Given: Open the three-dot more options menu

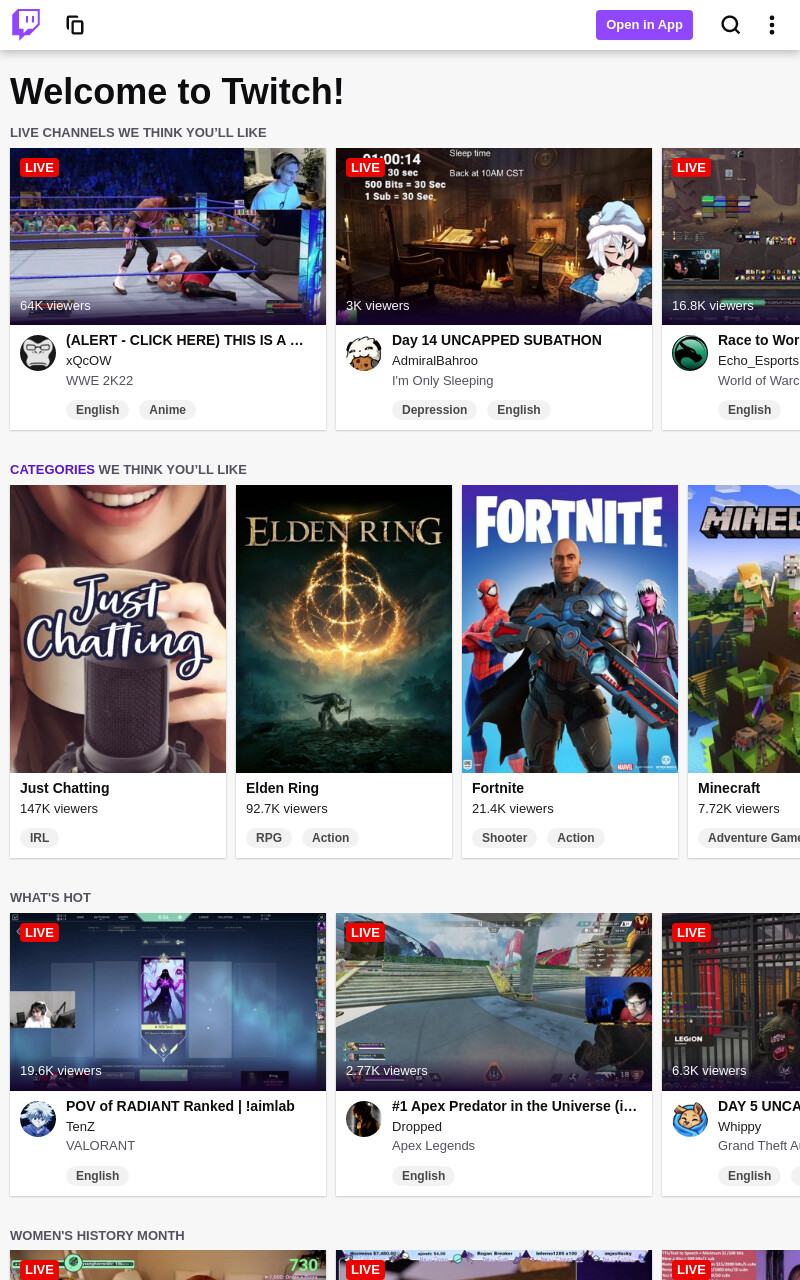Looking at the screenshot, I should (771, 25).
